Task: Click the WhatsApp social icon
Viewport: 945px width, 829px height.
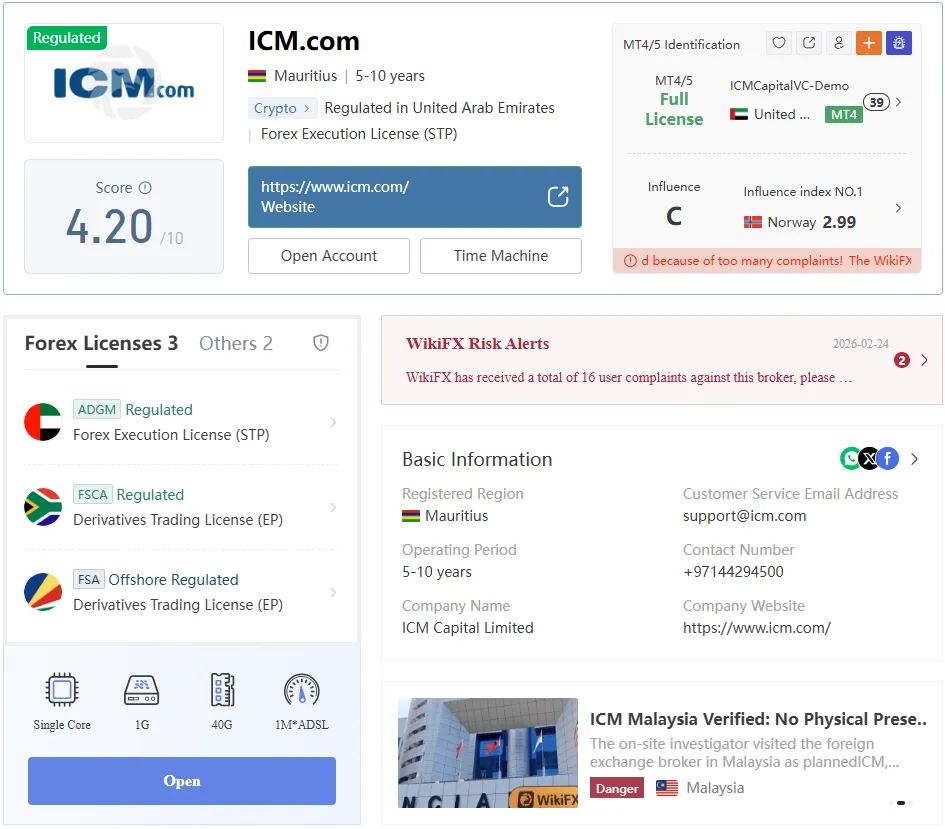Action: (x=850, y=458)
